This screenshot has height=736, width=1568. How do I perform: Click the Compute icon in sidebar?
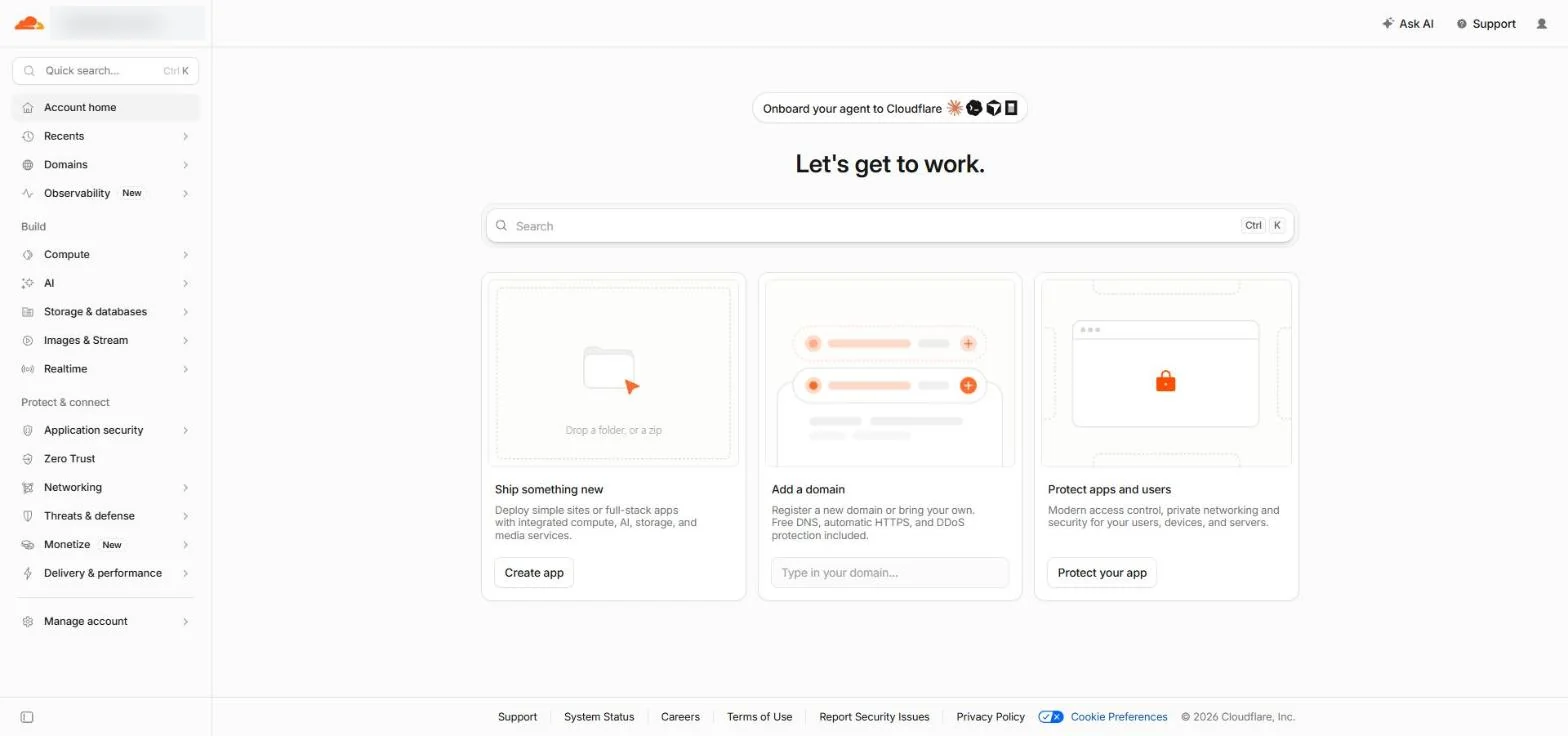pyautogui.click(x=28, y=255)
